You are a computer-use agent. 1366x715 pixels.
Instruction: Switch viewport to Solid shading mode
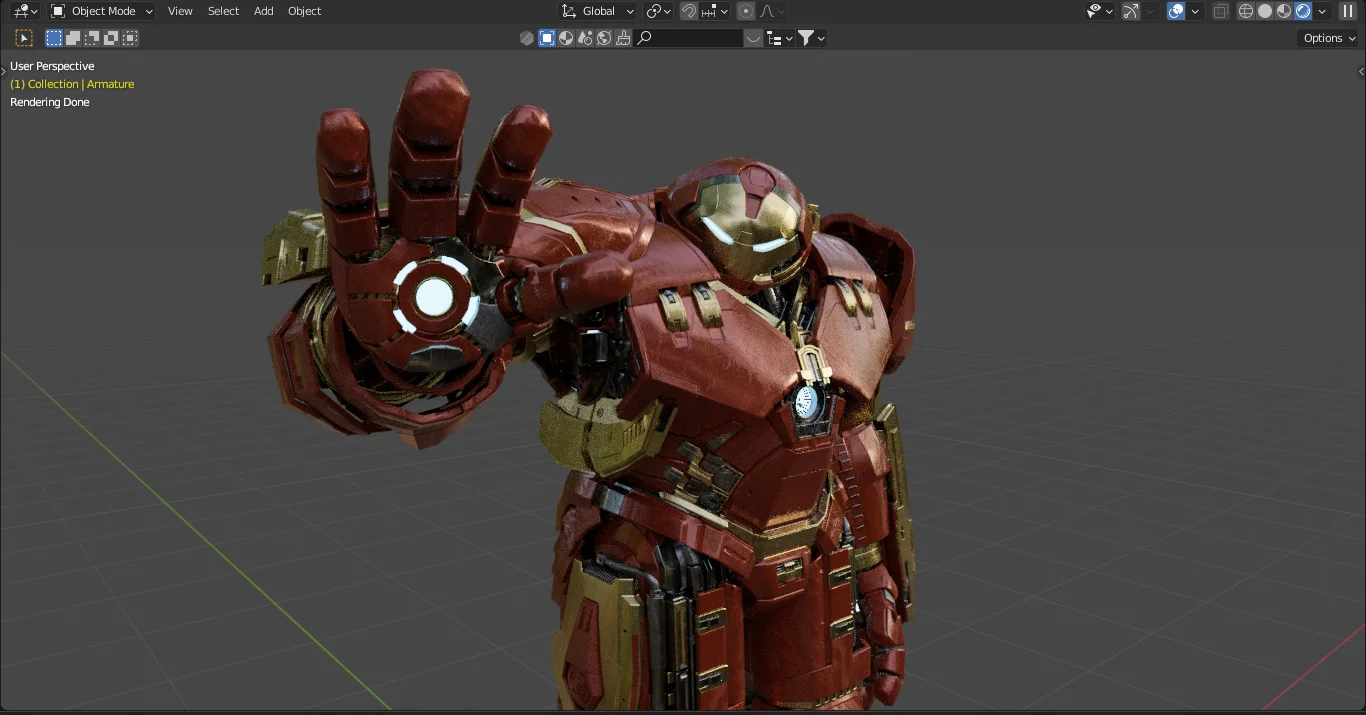tap(1264, 11)
